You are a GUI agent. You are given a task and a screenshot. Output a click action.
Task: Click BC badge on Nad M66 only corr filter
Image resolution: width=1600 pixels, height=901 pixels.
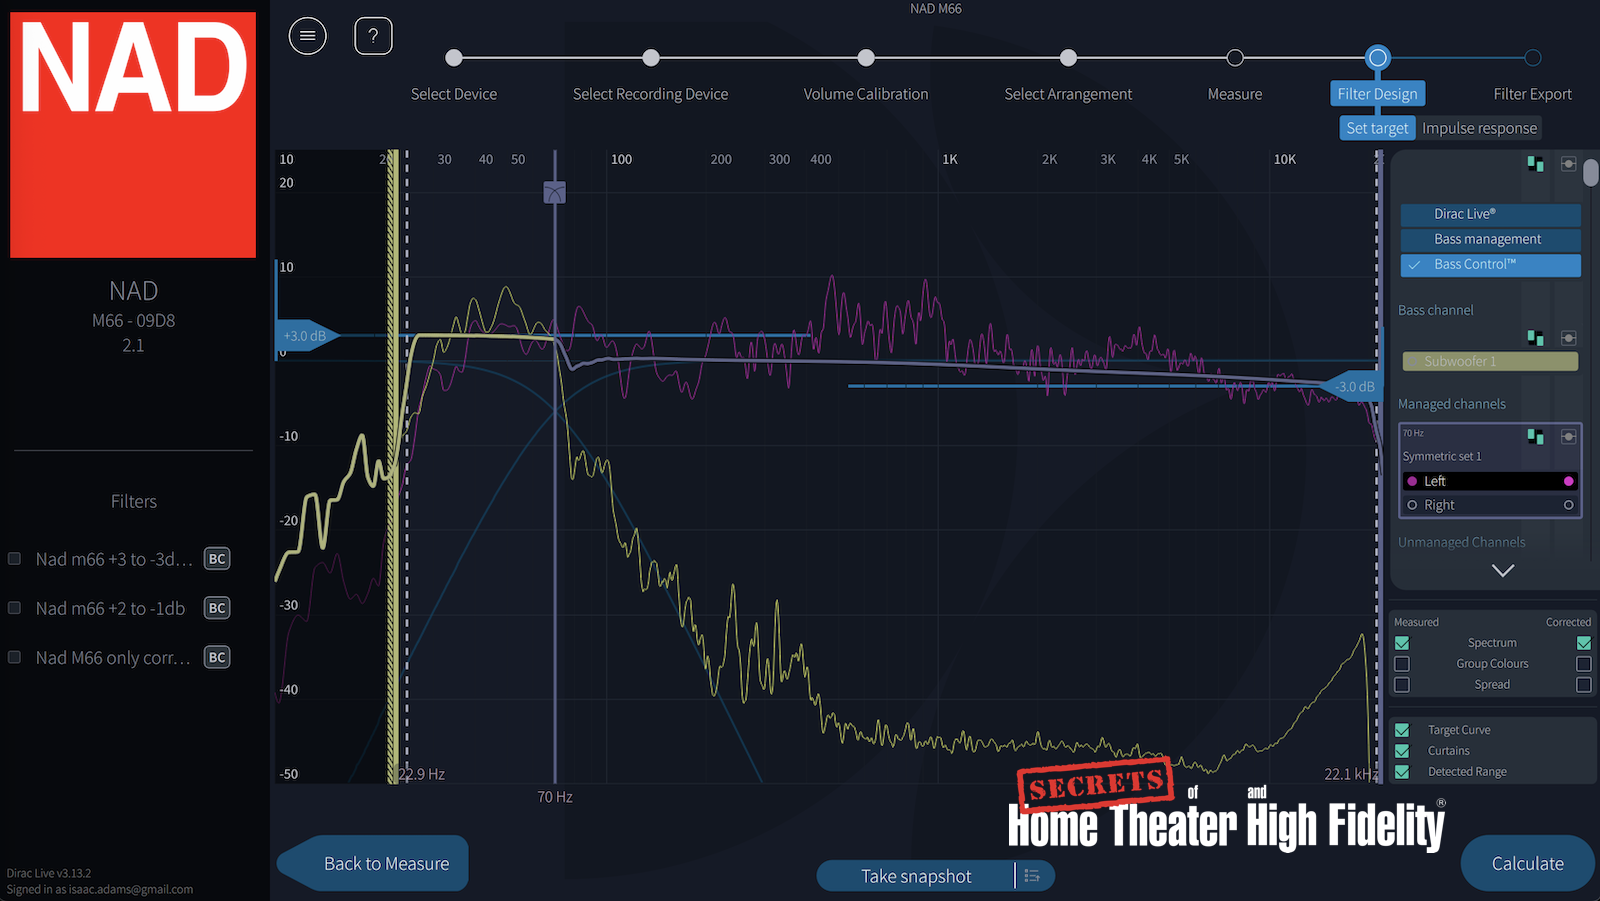click(217, 657)
